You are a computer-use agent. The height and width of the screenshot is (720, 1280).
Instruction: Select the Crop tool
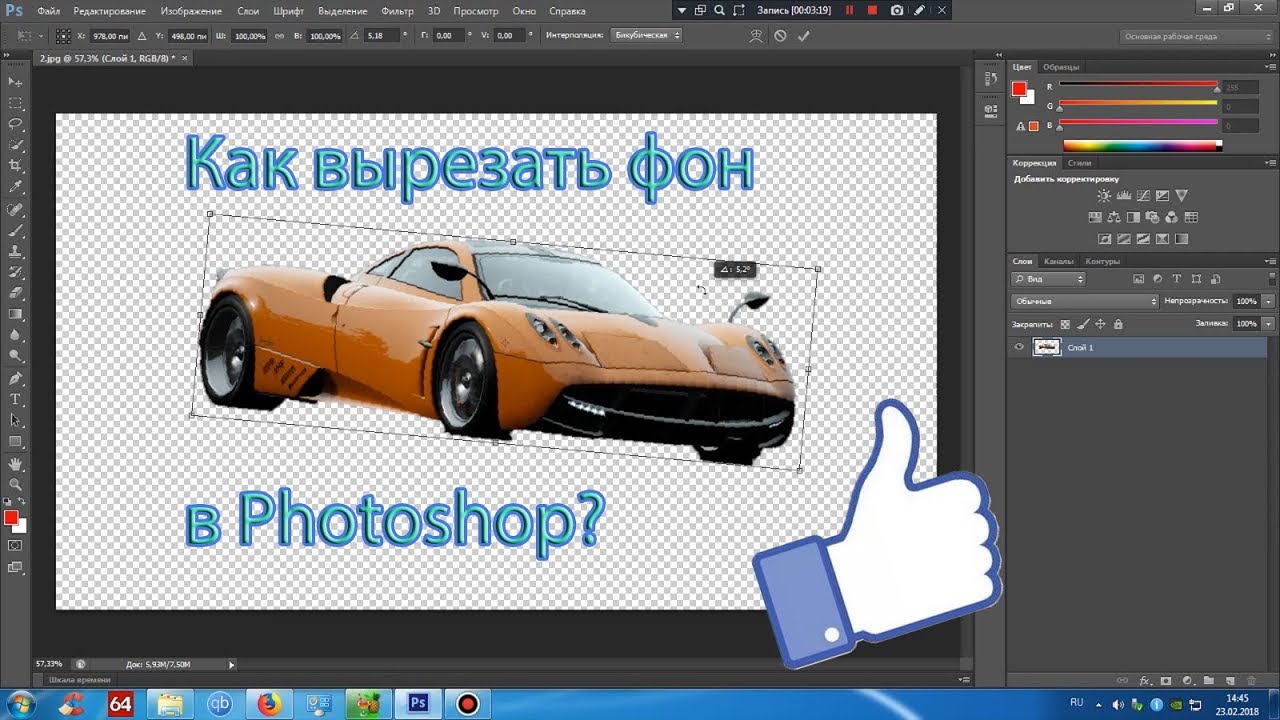click(x=15, y=166)
